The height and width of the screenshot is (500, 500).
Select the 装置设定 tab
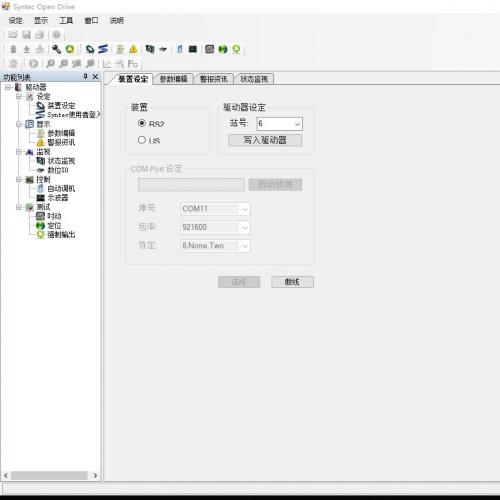pos(133,79)
